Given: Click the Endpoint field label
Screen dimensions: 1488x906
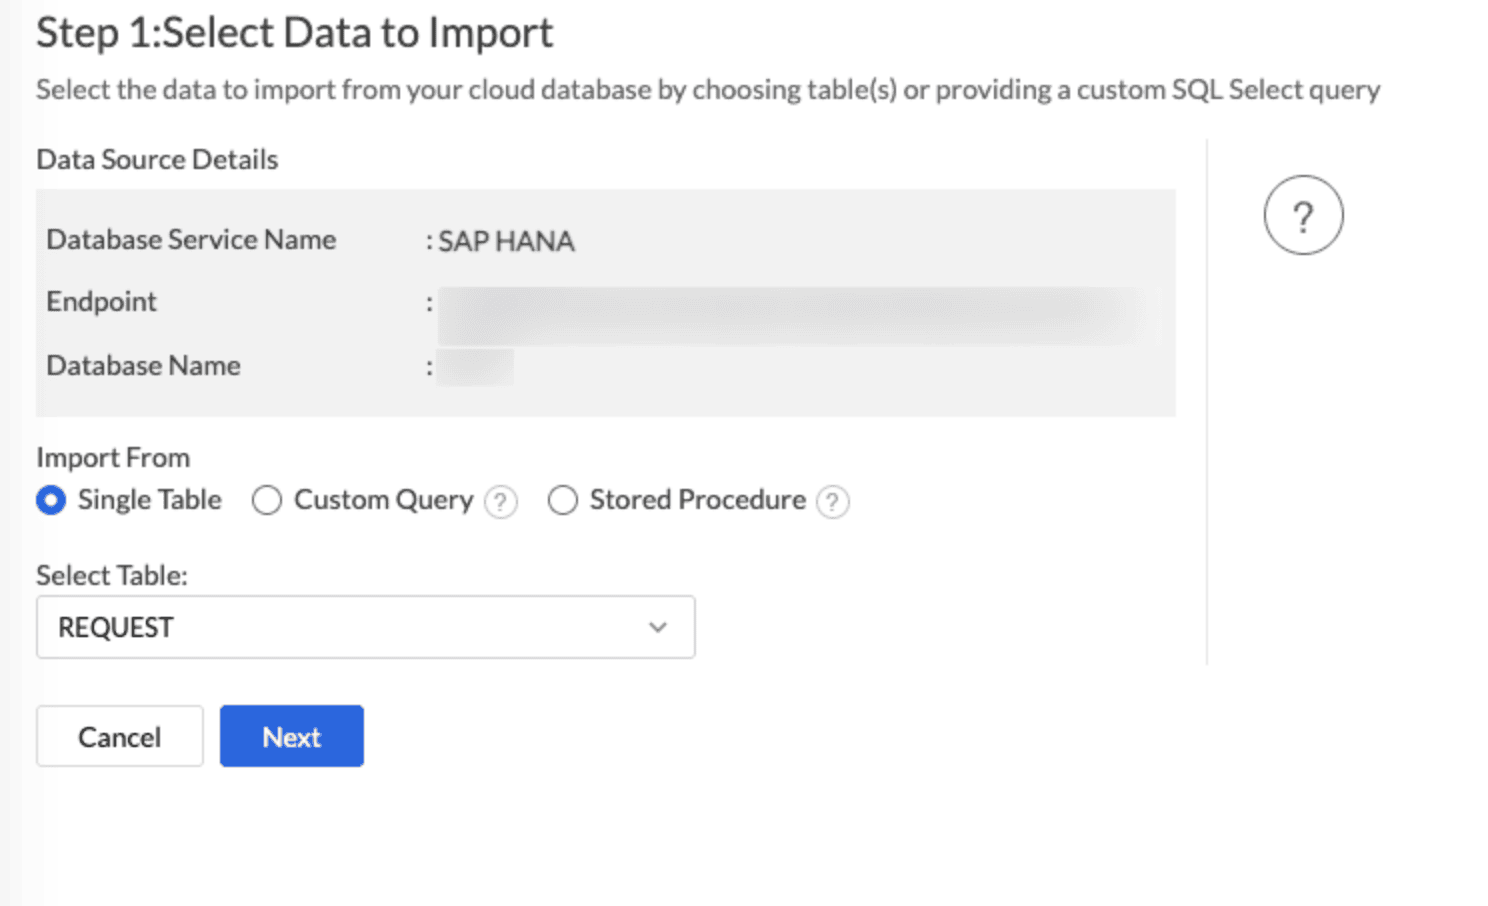Looking at the screenshot, I should click(101, 302).
